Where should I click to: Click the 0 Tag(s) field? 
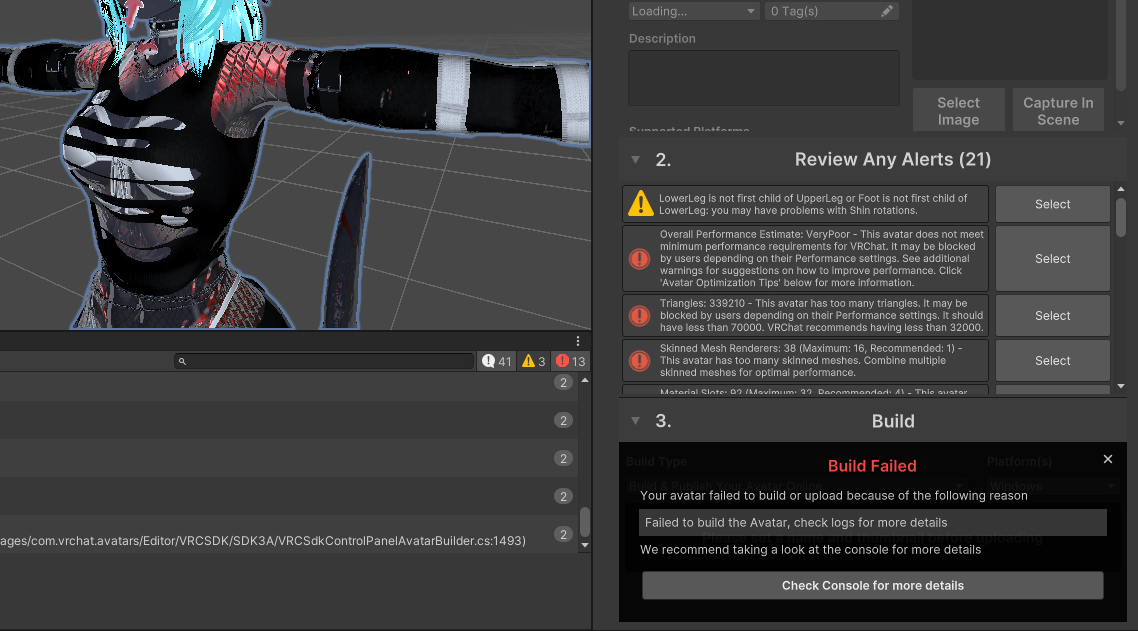(x=832, y=11)
